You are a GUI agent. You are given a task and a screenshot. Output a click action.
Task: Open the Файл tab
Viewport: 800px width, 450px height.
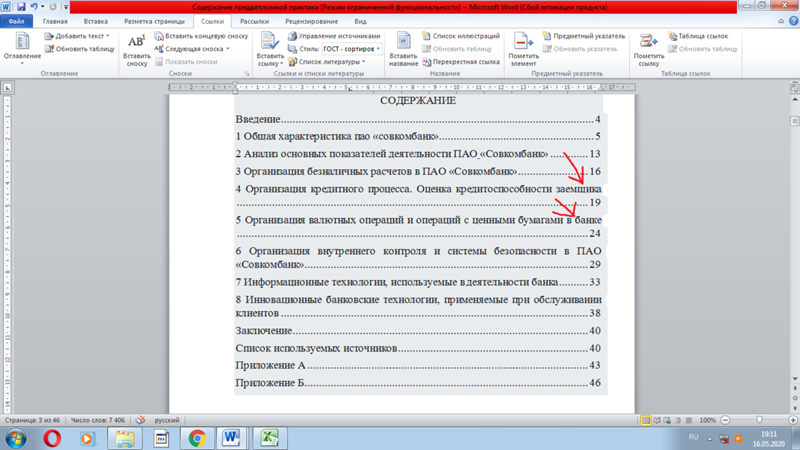[16, 21]
